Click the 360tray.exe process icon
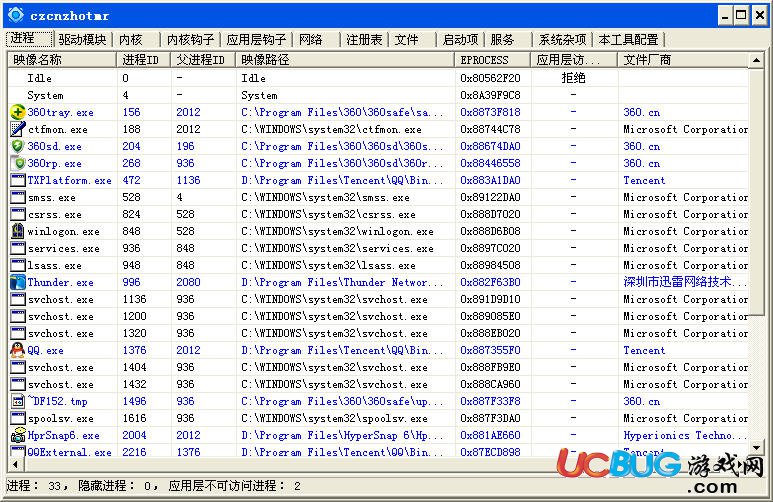773x502 pixels. (x=18, y=112)
